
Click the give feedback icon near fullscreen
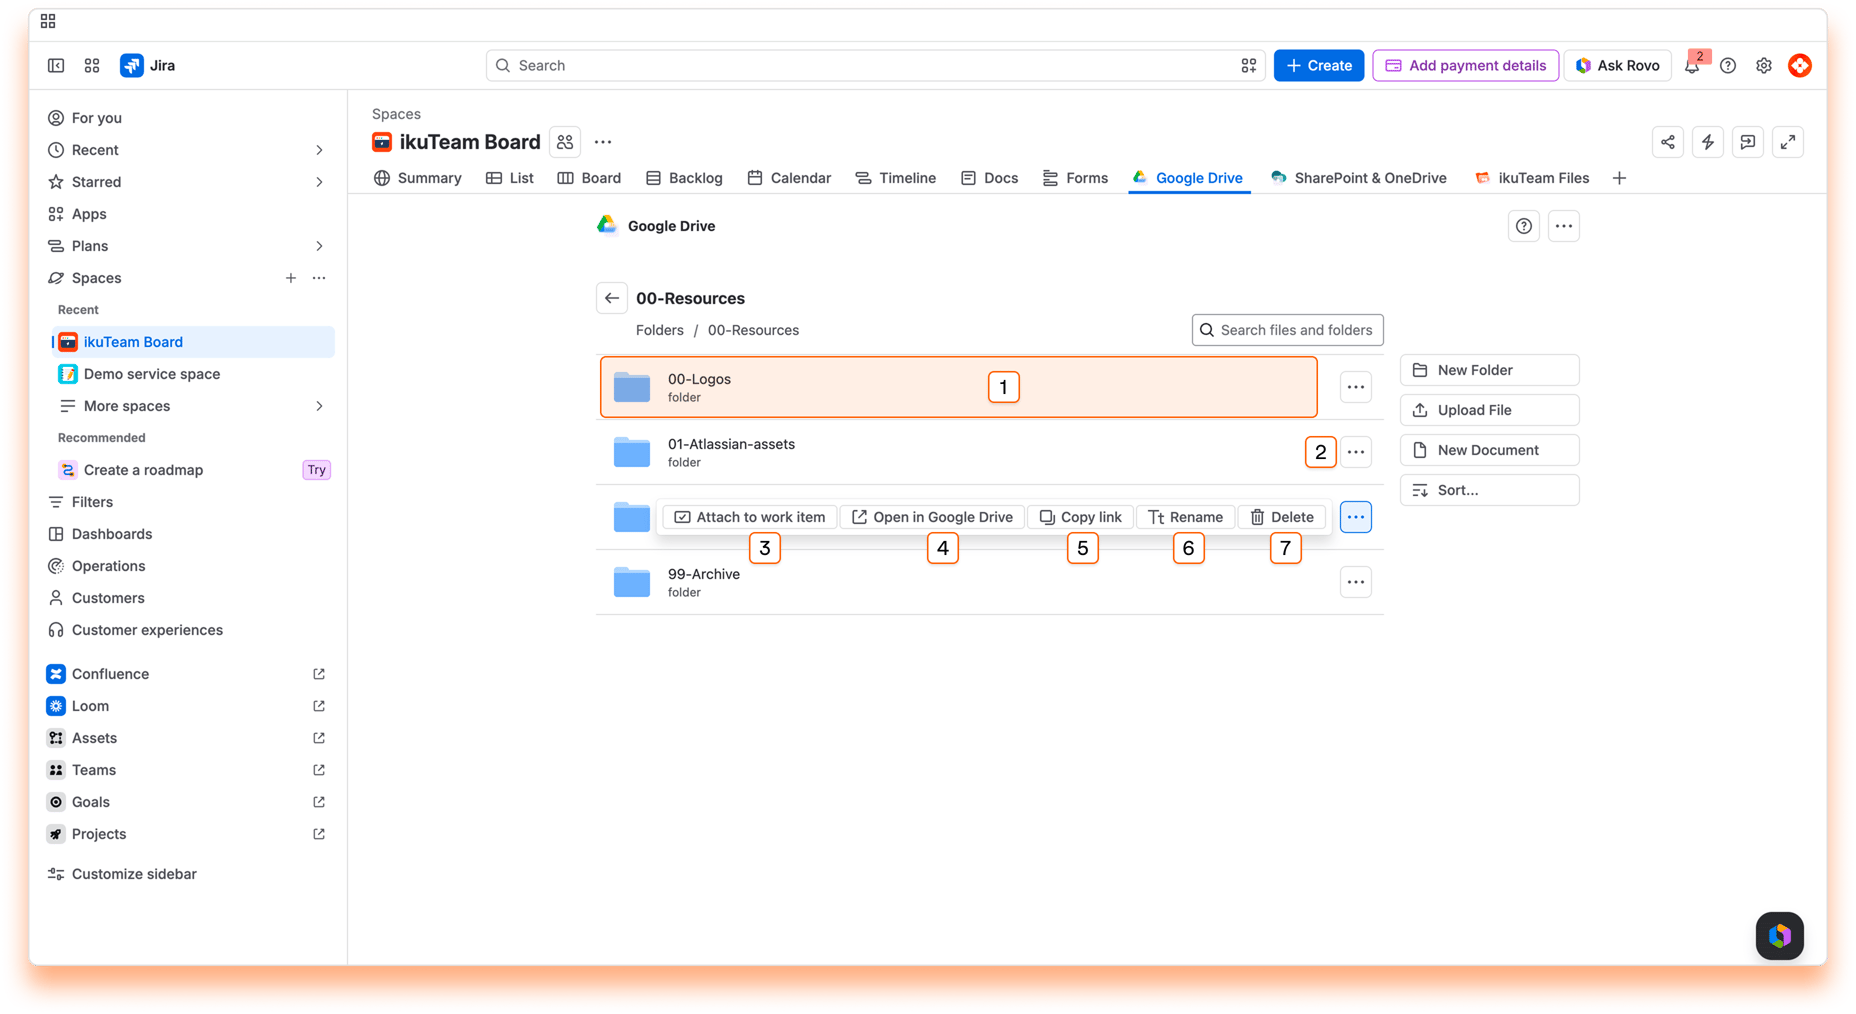pyautogui.click(x=1748, y=142)
